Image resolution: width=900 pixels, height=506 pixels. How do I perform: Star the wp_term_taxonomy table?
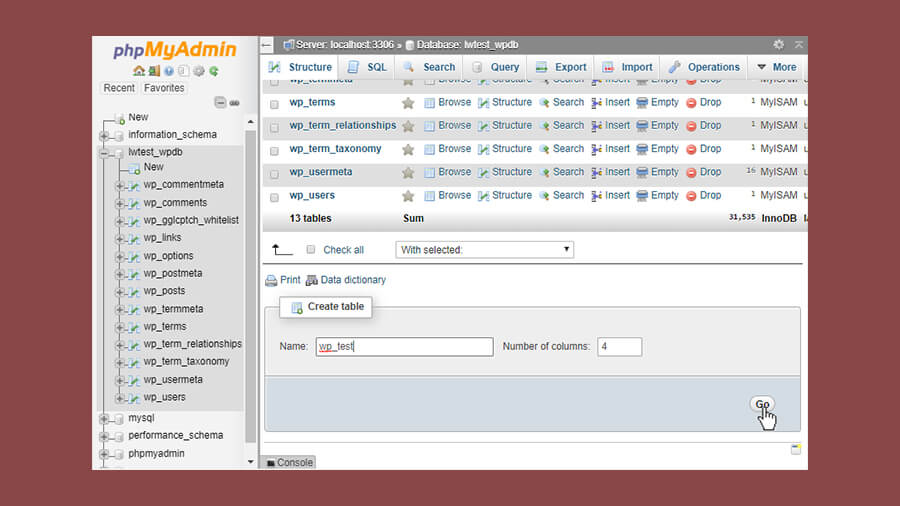408,149
